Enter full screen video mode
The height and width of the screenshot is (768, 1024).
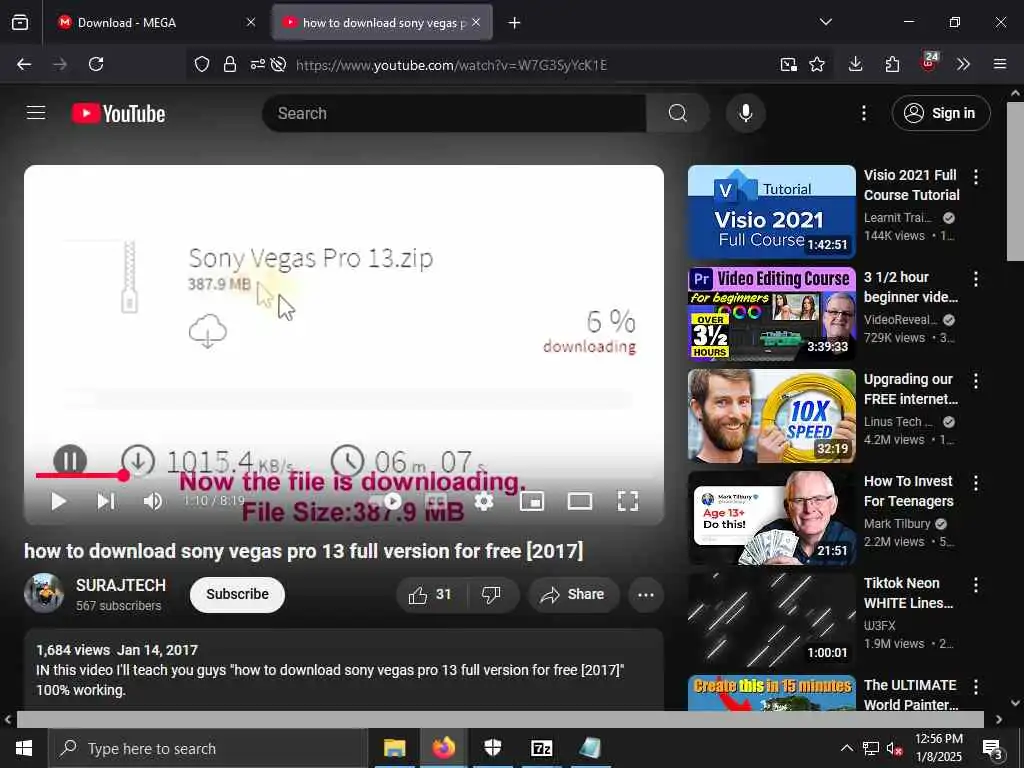(628, 501)
